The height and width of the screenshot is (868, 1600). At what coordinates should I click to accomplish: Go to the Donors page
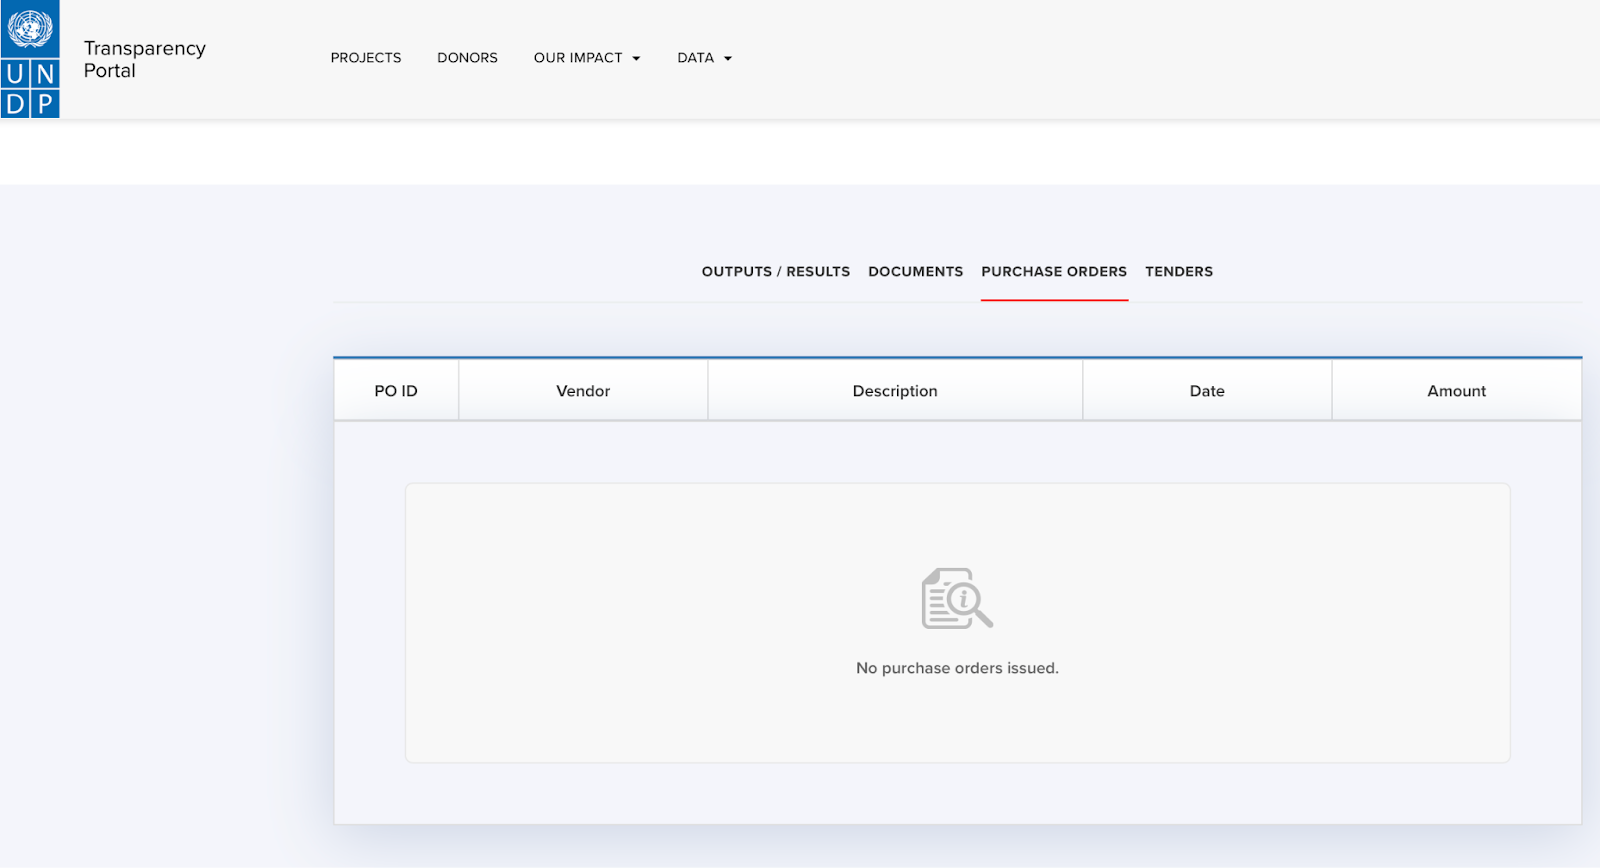467,58
